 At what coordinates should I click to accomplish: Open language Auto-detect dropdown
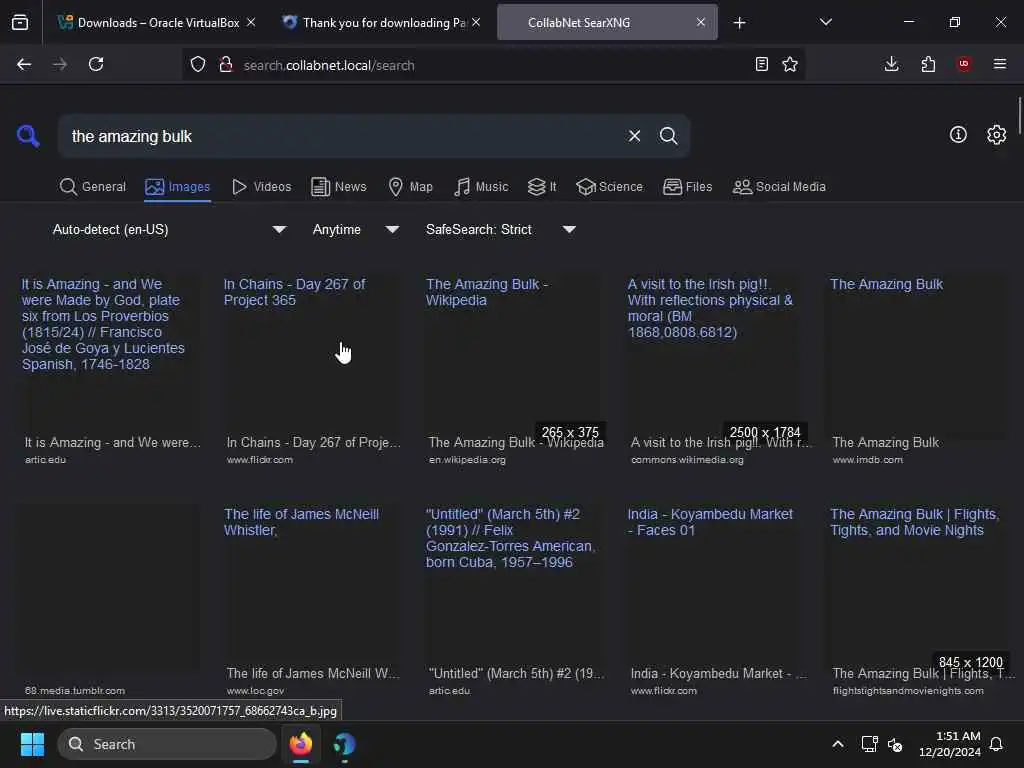(169, 229)
